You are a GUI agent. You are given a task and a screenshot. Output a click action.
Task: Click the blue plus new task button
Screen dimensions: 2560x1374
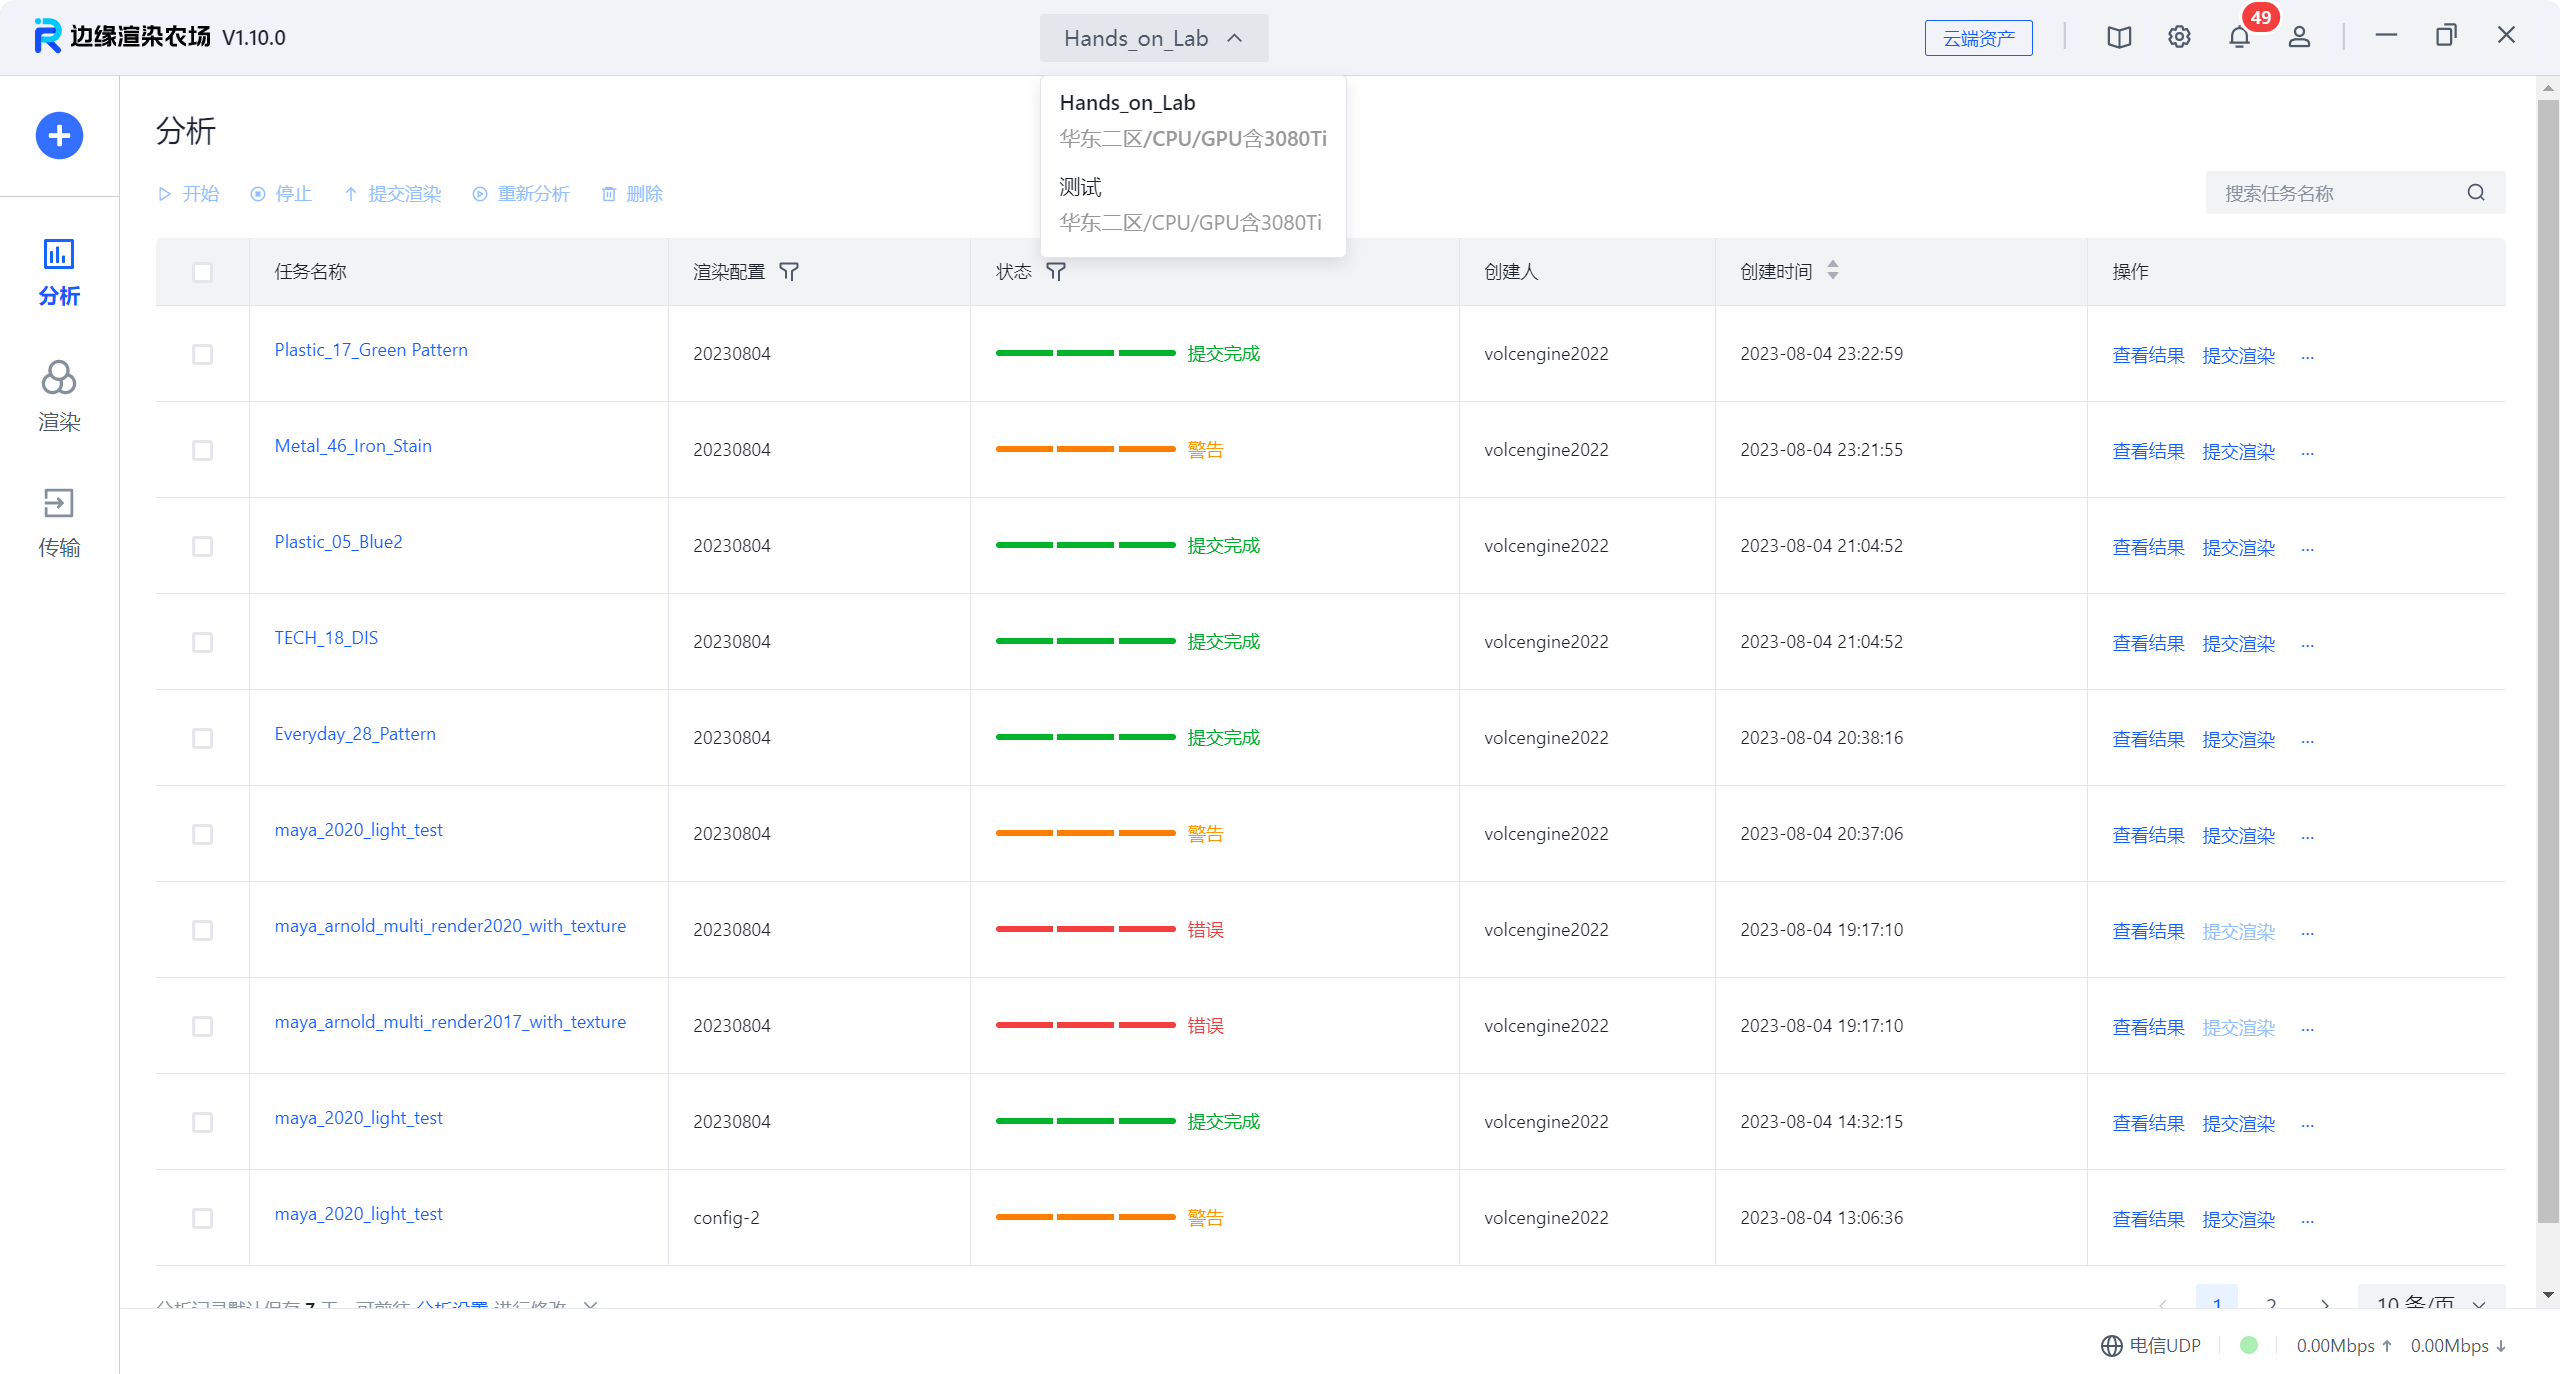point(59,135)
